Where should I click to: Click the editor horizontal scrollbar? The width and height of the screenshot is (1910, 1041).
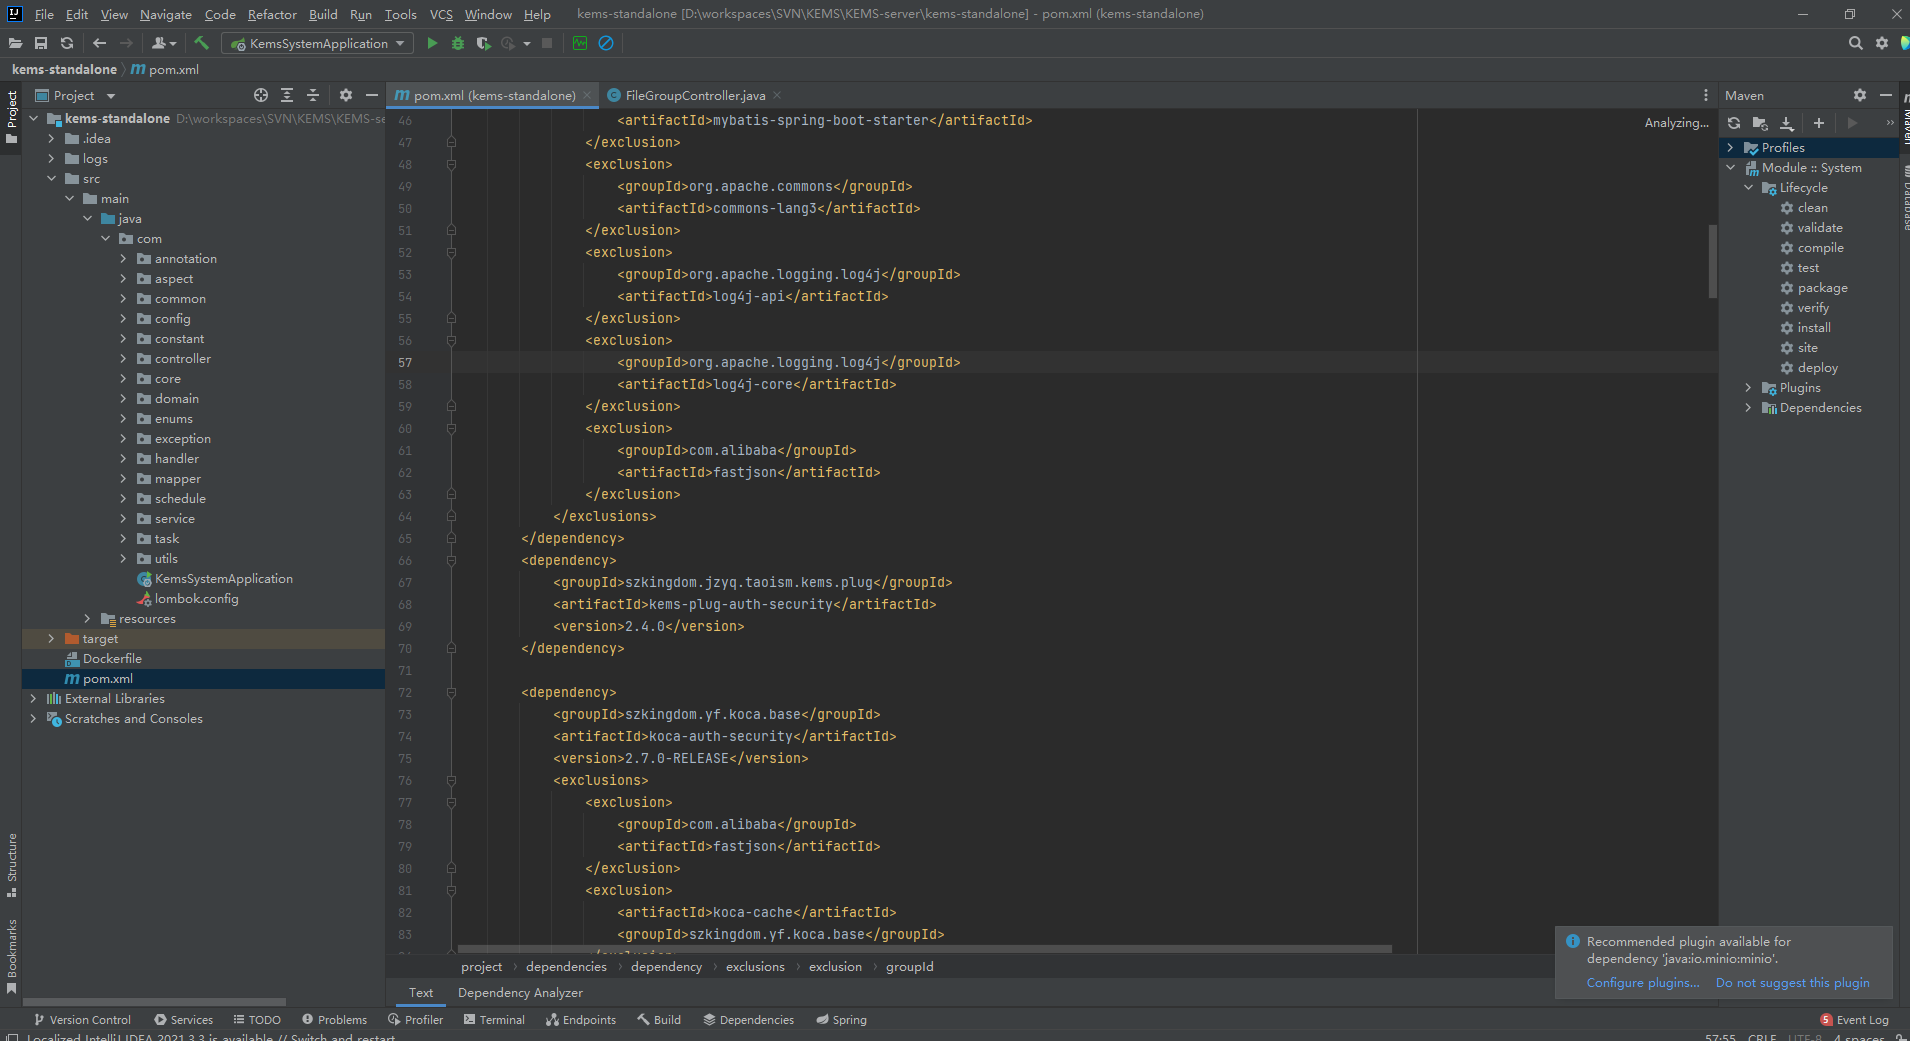point(925,949)
